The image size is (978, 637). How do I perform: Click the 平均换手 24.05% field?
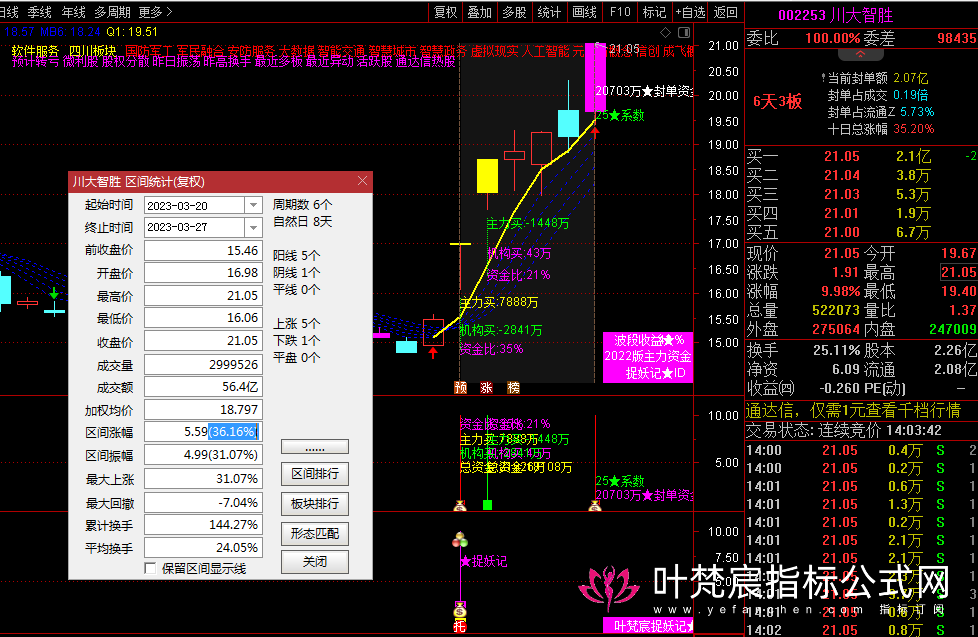pyautogui.click(x=203, y=548)
